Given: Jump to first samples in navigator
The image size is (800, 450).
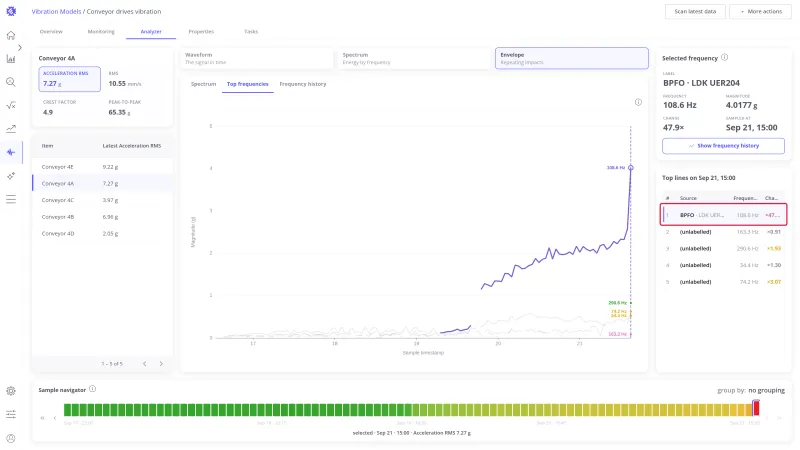Looking at the screenshot, I should point(42,418).
